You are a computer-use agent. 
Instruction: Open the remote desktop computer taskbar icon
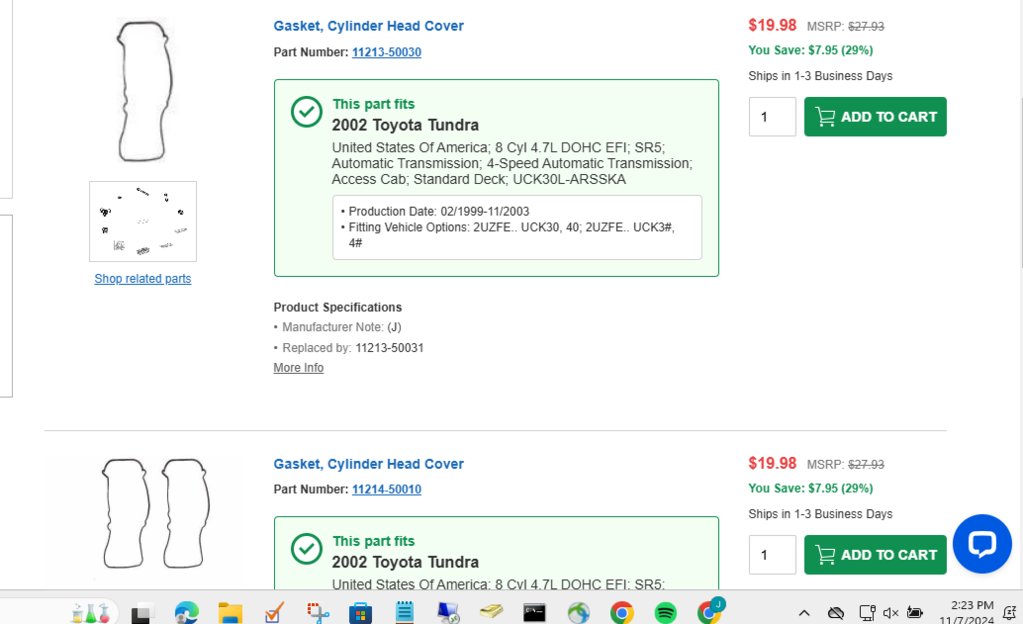pos(448,612)
